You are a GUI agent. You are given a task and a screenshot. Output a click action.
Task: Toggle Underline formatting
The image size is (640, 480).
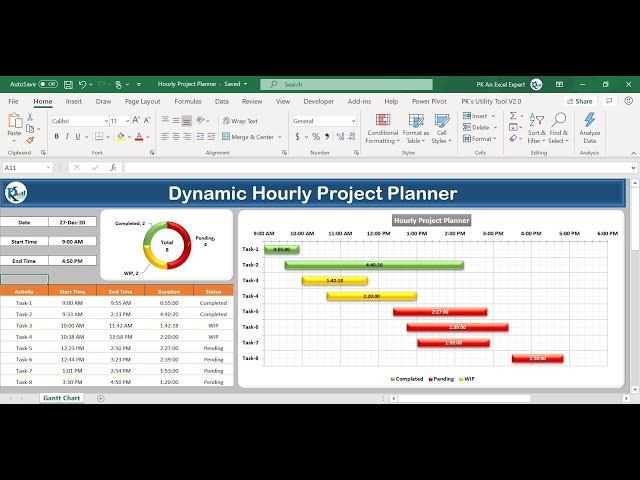click(78, 136)
